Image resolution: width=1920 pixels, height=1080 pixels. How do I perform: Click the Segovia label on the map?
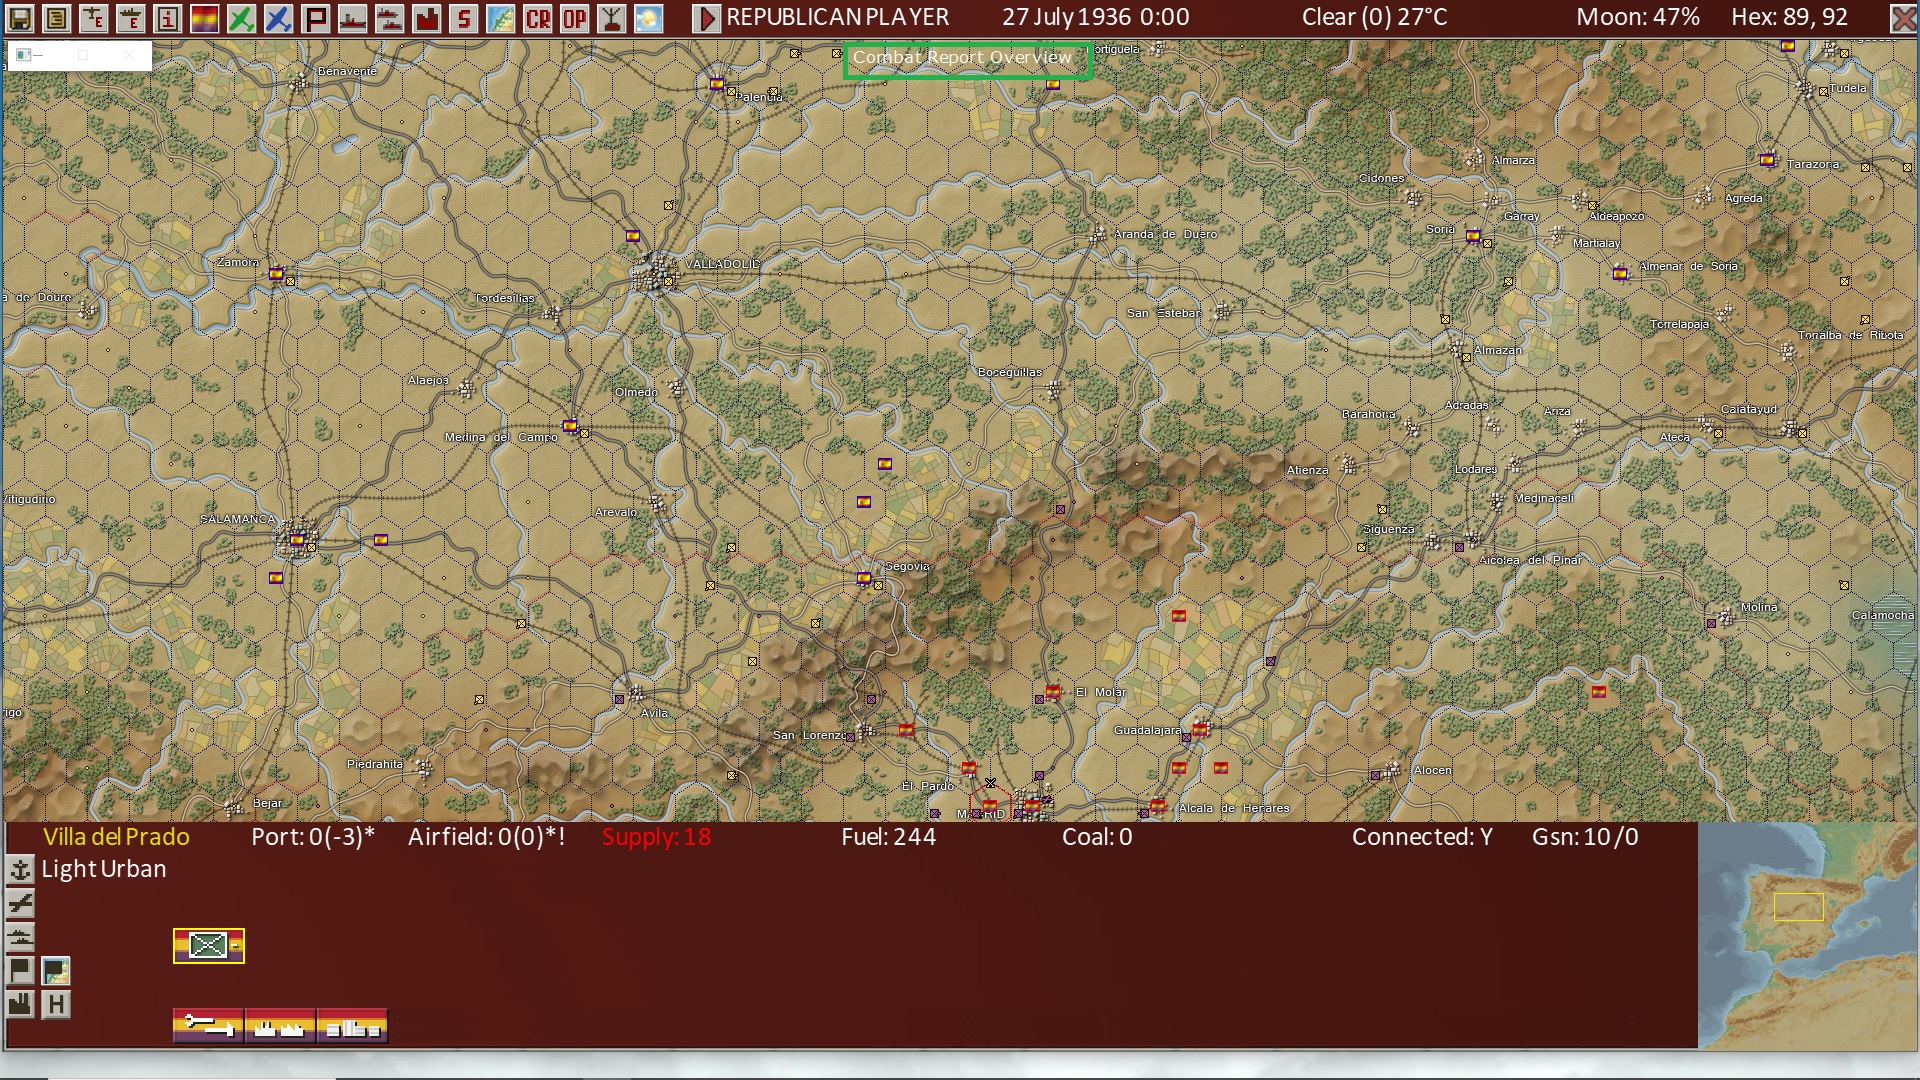coord(907,567)
